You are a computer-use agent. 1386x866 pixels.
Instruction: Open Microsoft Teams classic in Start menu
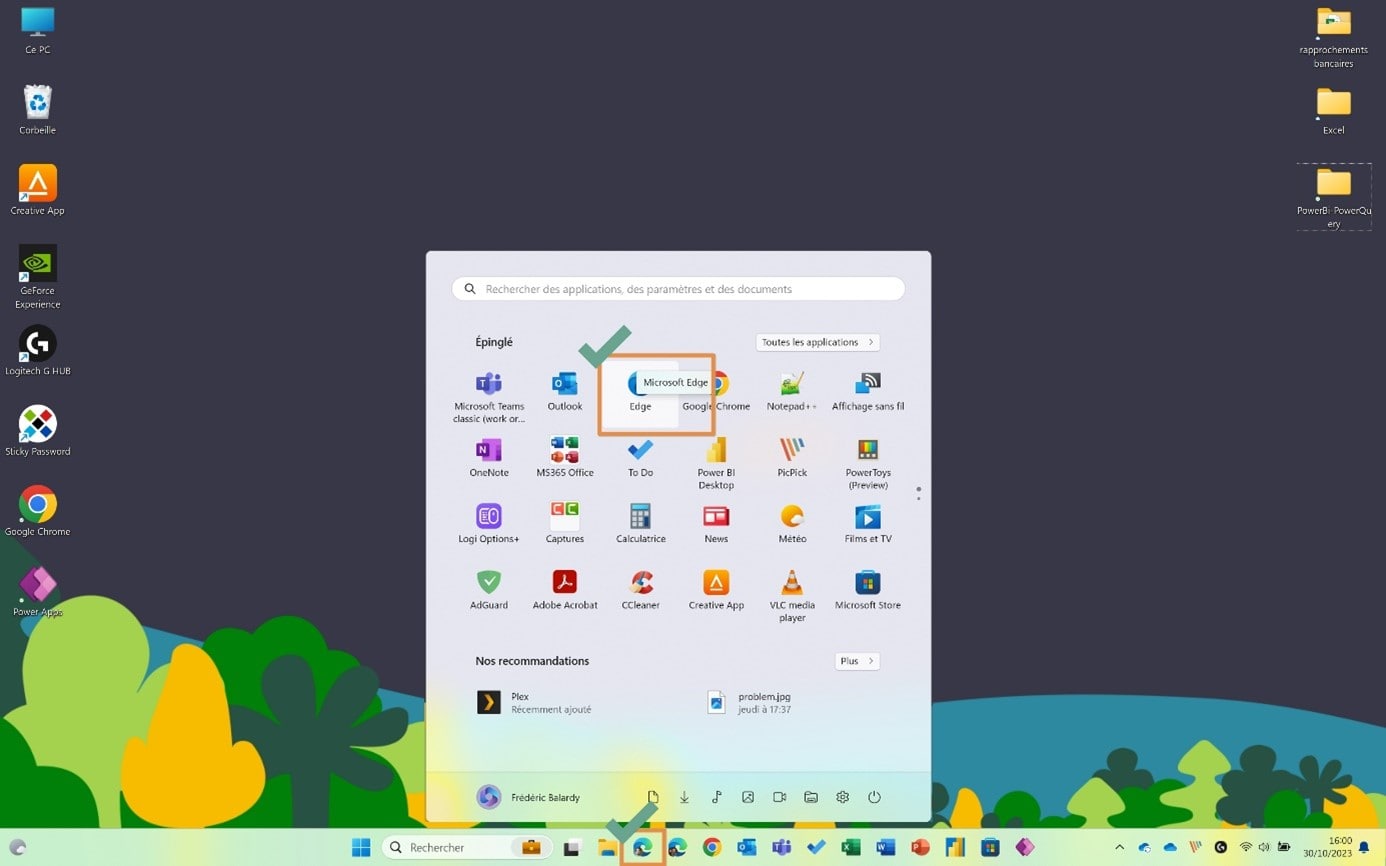point(489,396)
